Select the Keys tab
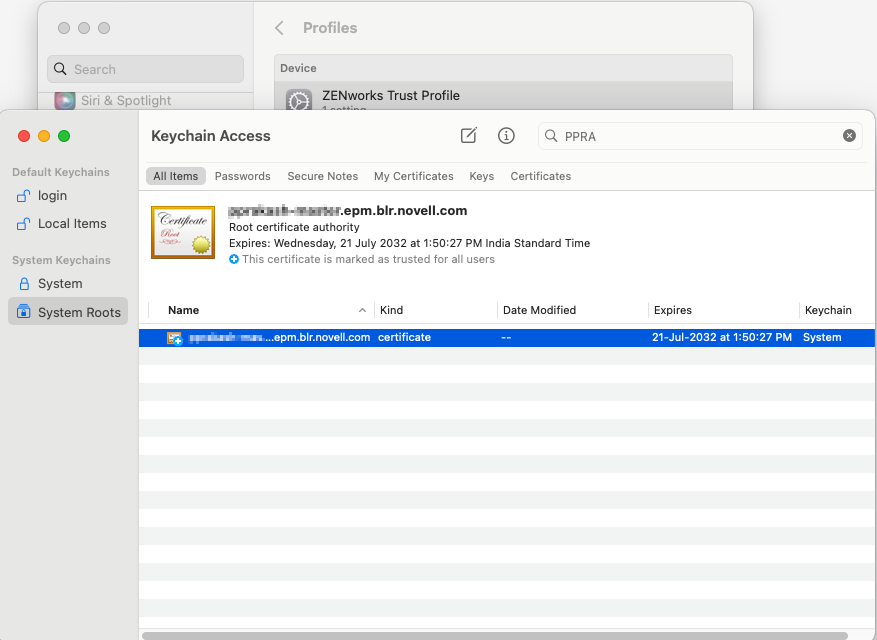This screenshot has width=877, height=640. click(481, 176)
